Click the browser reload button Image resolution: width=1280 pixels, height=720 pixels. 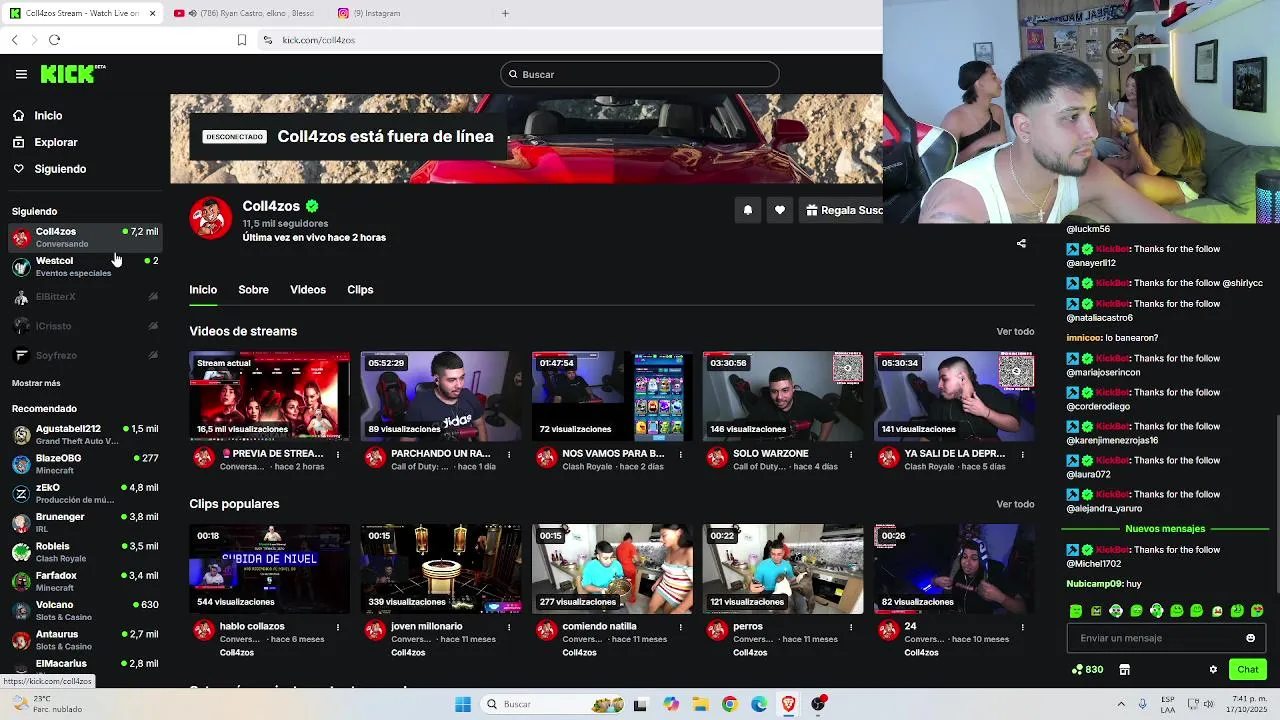pyautogui.click(x=54, y=40)
